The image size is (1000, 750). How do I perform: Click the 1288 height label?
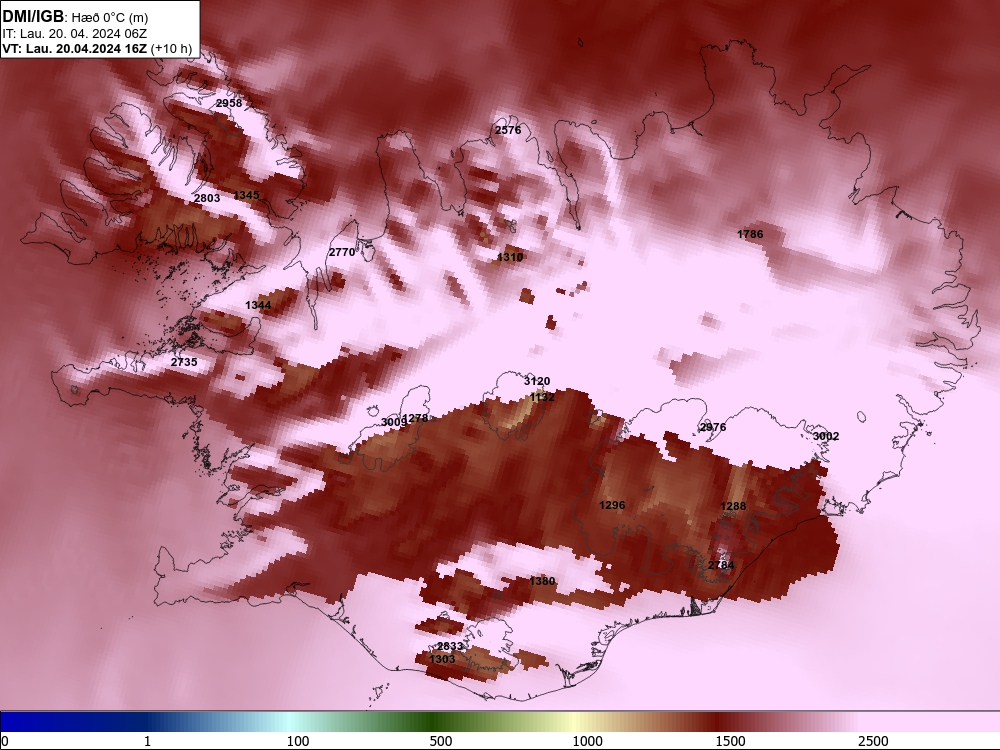click(733, 506)
